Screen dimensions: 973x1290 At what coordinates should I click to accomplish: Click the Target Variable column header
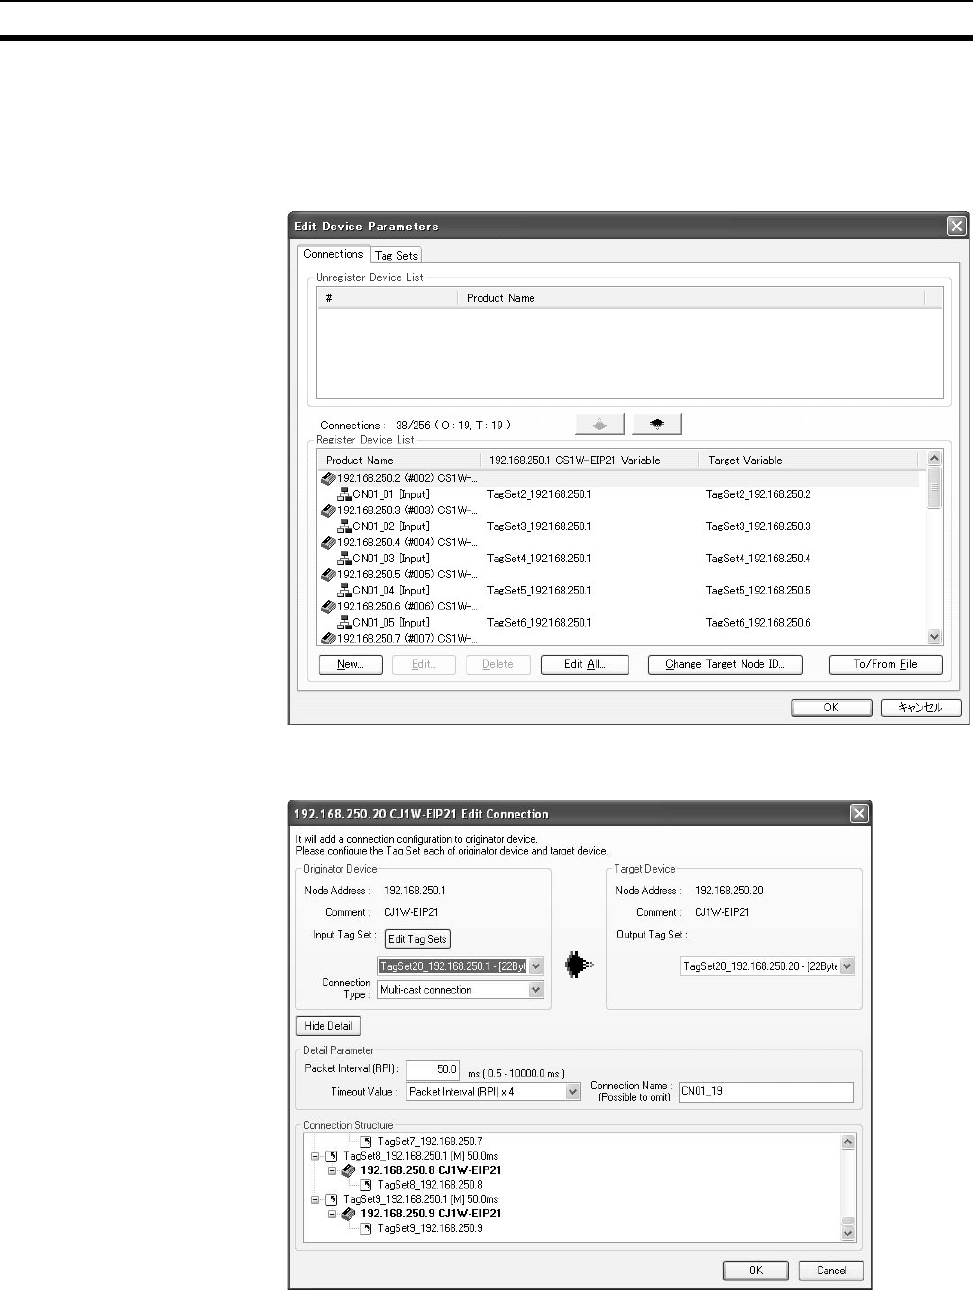(x=808, y=460)
